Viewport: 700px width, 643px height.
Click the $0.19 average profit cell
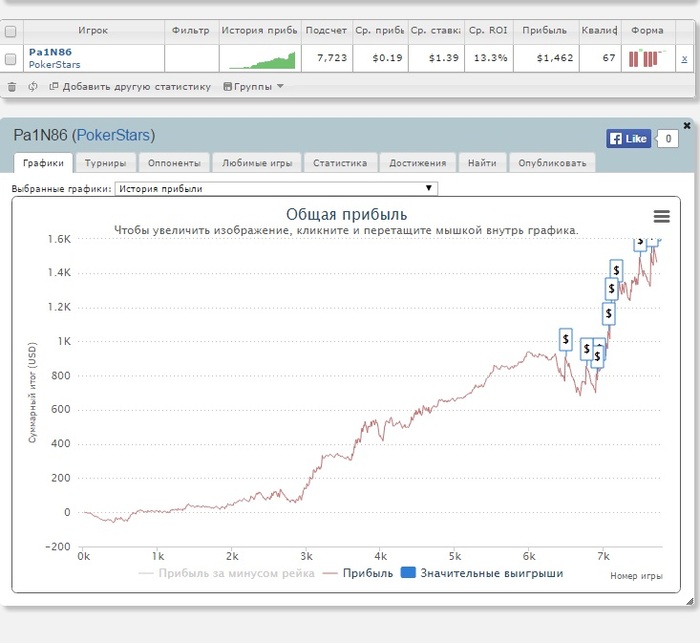(381, 58)
